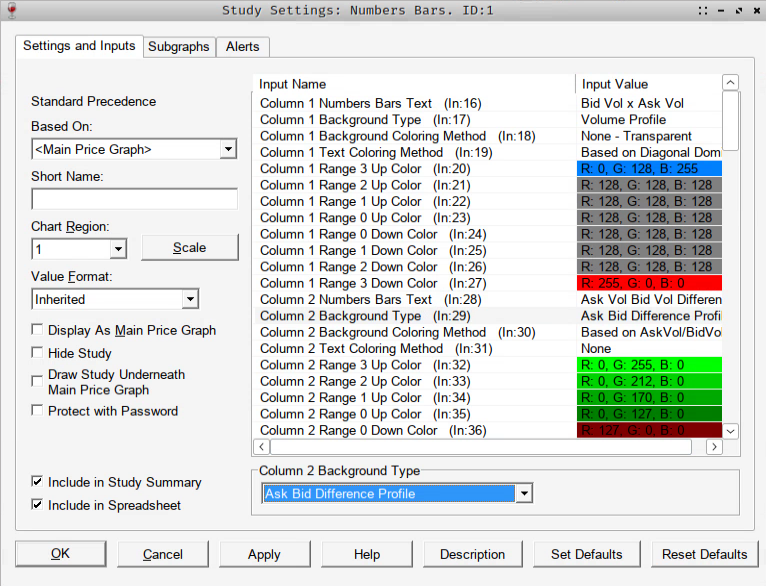766x586 pixels.
Task: Click the scroll up arrow of inputs list
Action: [x=730, y=83]
